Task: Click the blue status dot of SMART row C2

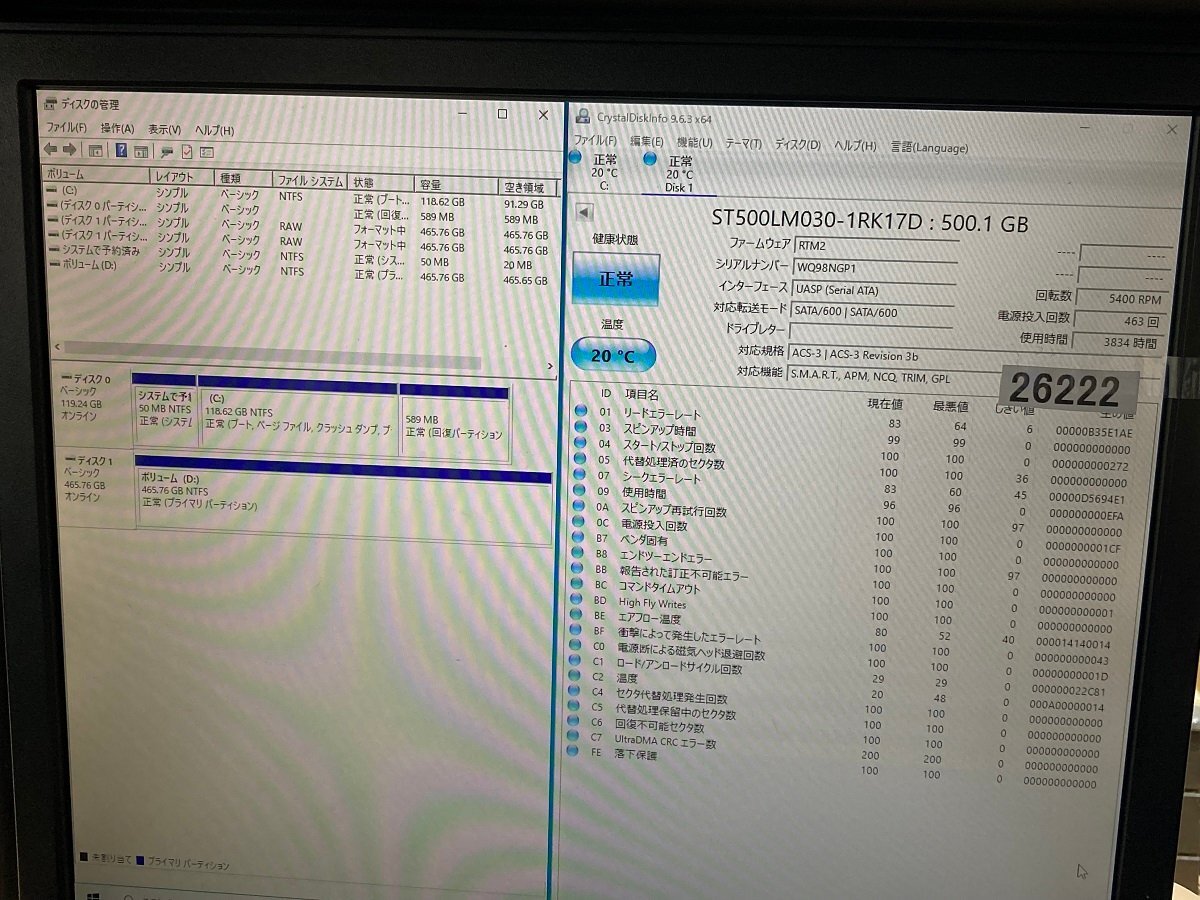Action: pyautogui.click(x=574, y=675)
